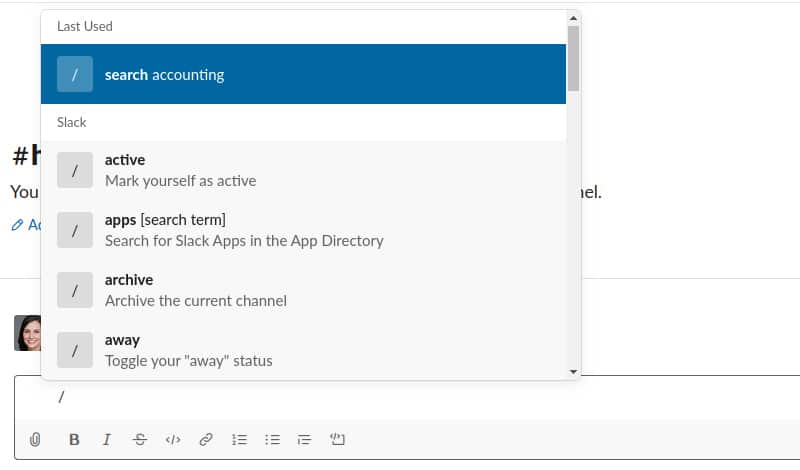The height and width of the screenshot is (470, 800).
Task: Toggle italic formatting
Action: (107, 439)
